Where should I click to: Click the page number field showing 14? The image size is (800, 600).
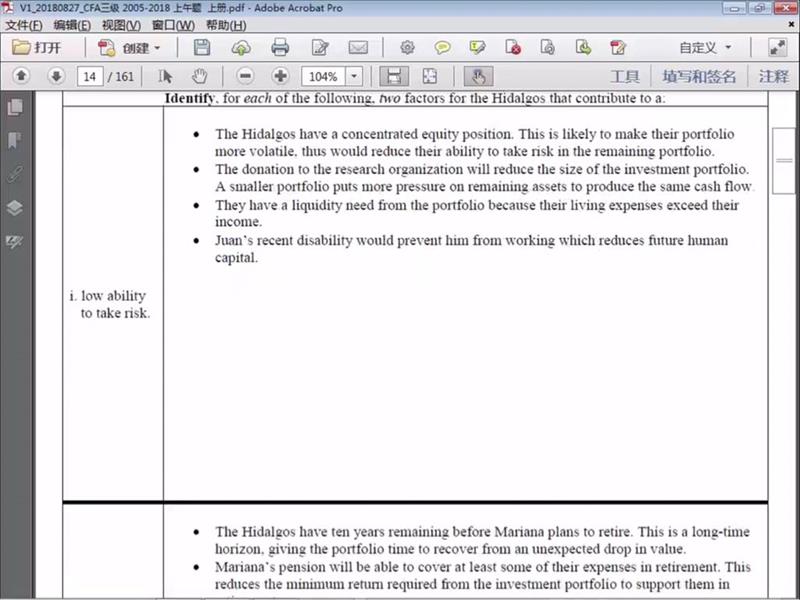tap(90, 77)
